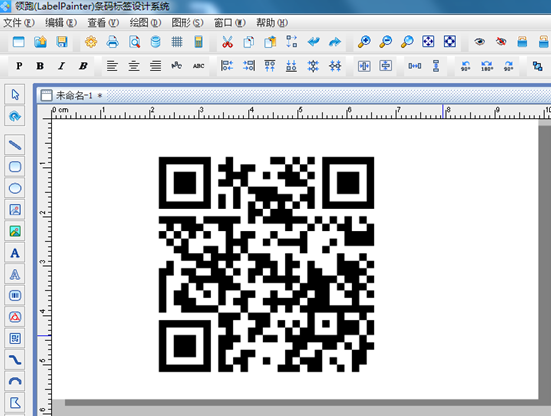Click the print preview icon
The image size is (551, 416).
coord(134,42)
